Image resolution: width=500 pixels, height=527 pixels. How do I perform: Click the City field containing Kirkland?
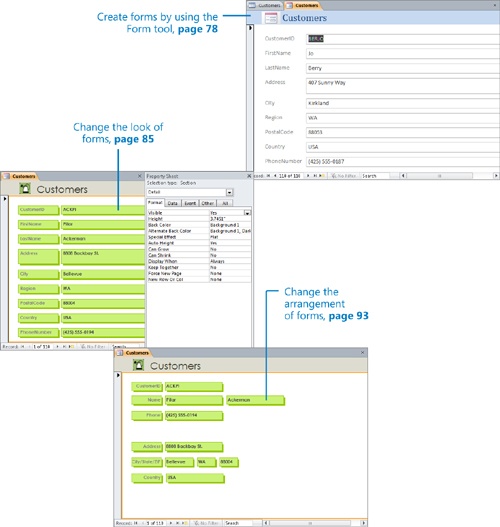click(x=403, y=103)
